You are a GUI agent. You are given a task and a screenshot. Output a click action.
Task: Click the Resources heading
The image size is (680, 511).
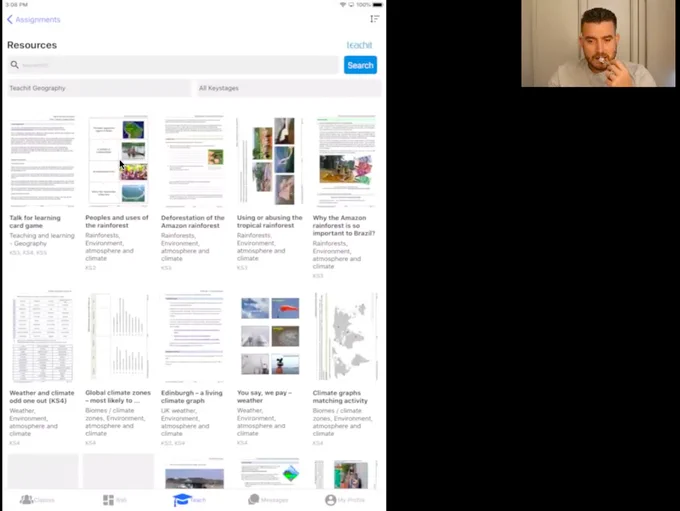pos(32,45)
